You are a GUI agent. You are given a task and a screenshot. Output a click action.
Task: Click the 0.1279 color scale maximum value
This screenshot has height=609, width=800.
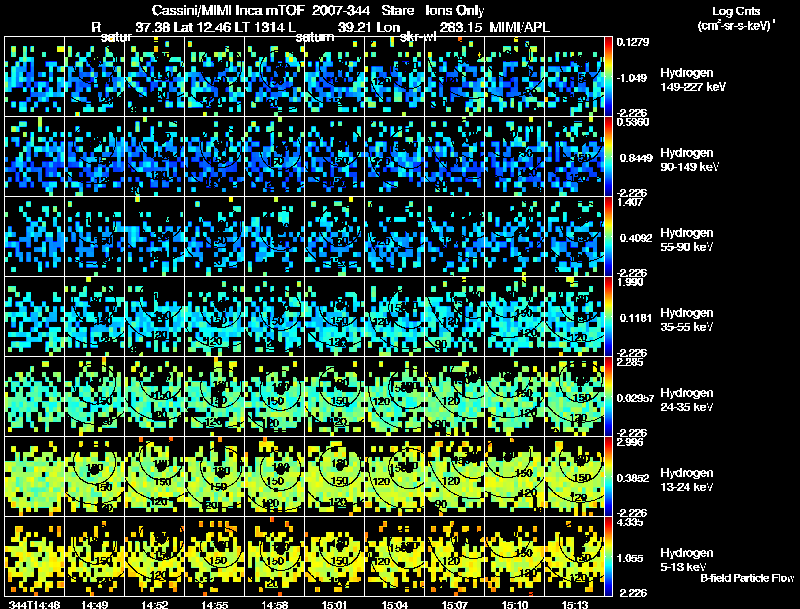[633, 42]
